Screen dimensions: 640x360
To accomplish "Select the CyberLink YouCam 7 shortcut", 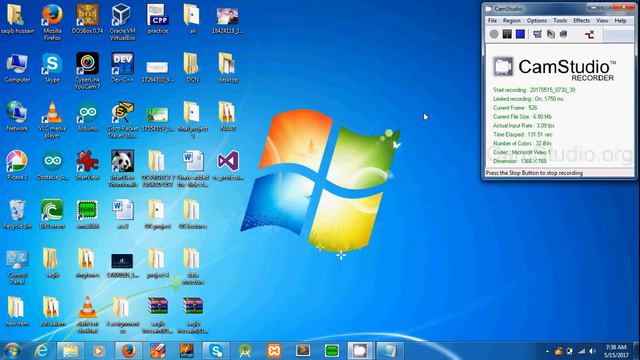I will click(87, 71).
